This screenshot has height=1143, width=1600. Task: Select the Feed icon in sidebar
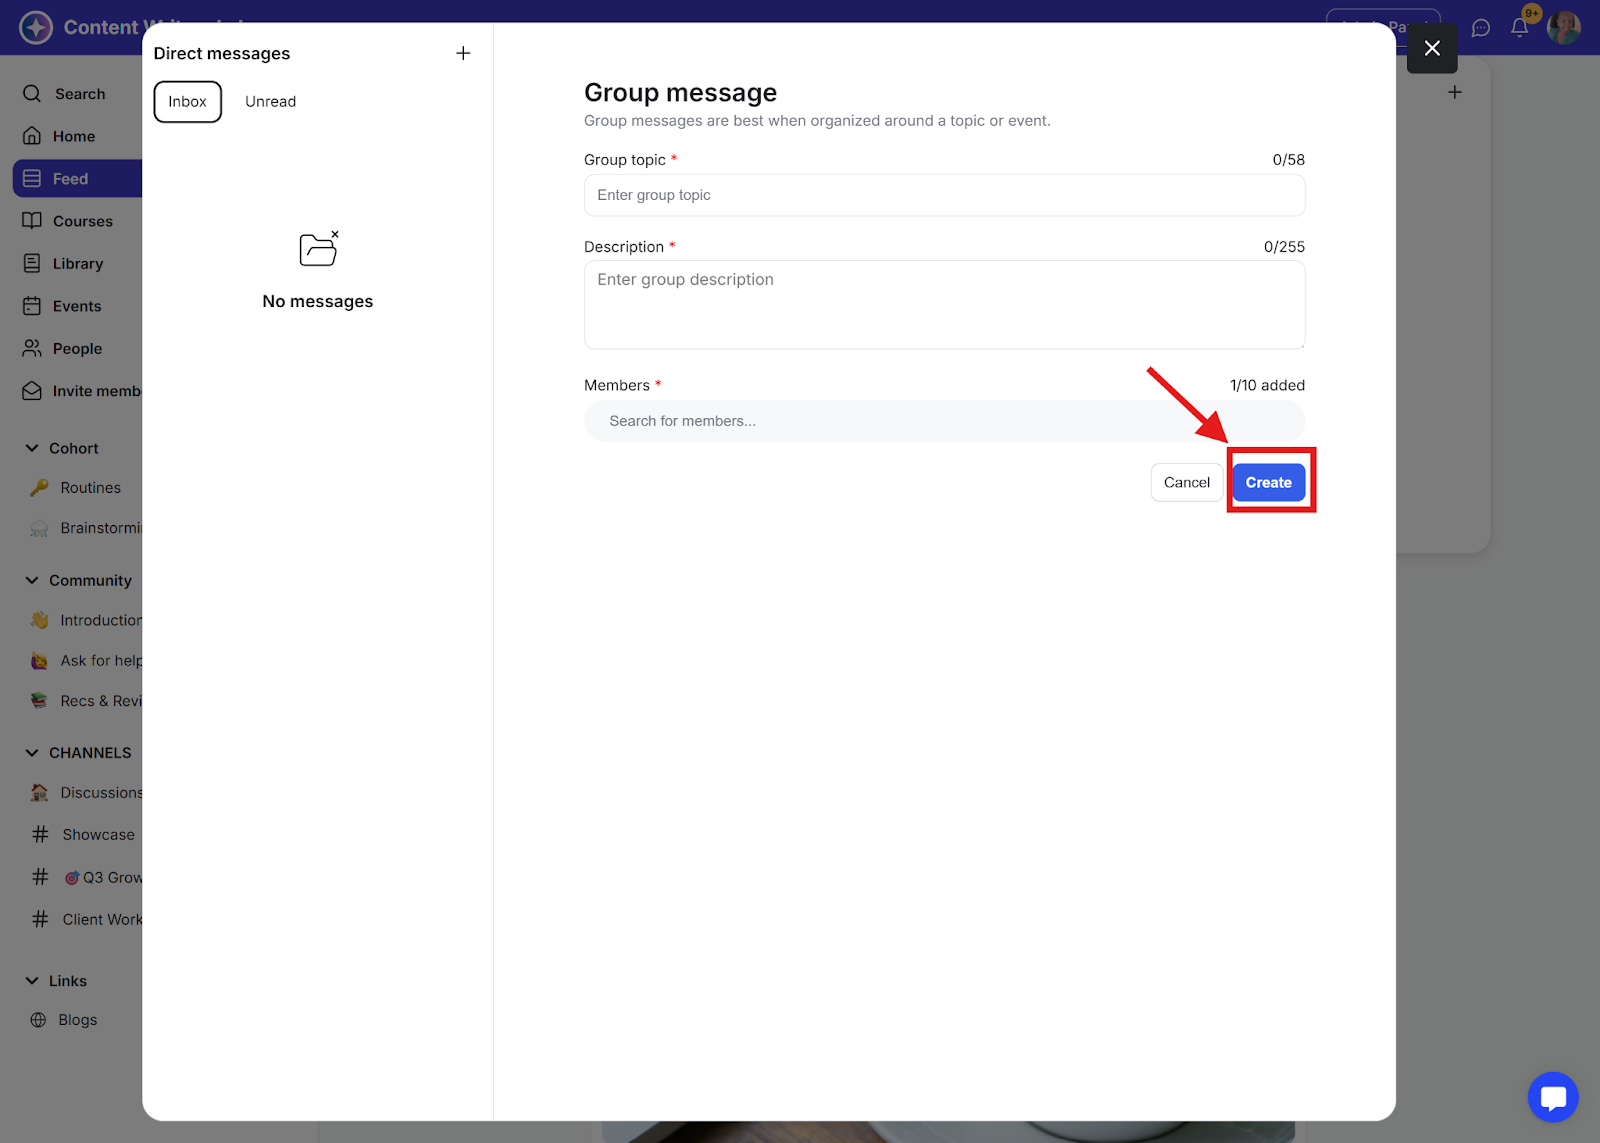coord(32,179)
